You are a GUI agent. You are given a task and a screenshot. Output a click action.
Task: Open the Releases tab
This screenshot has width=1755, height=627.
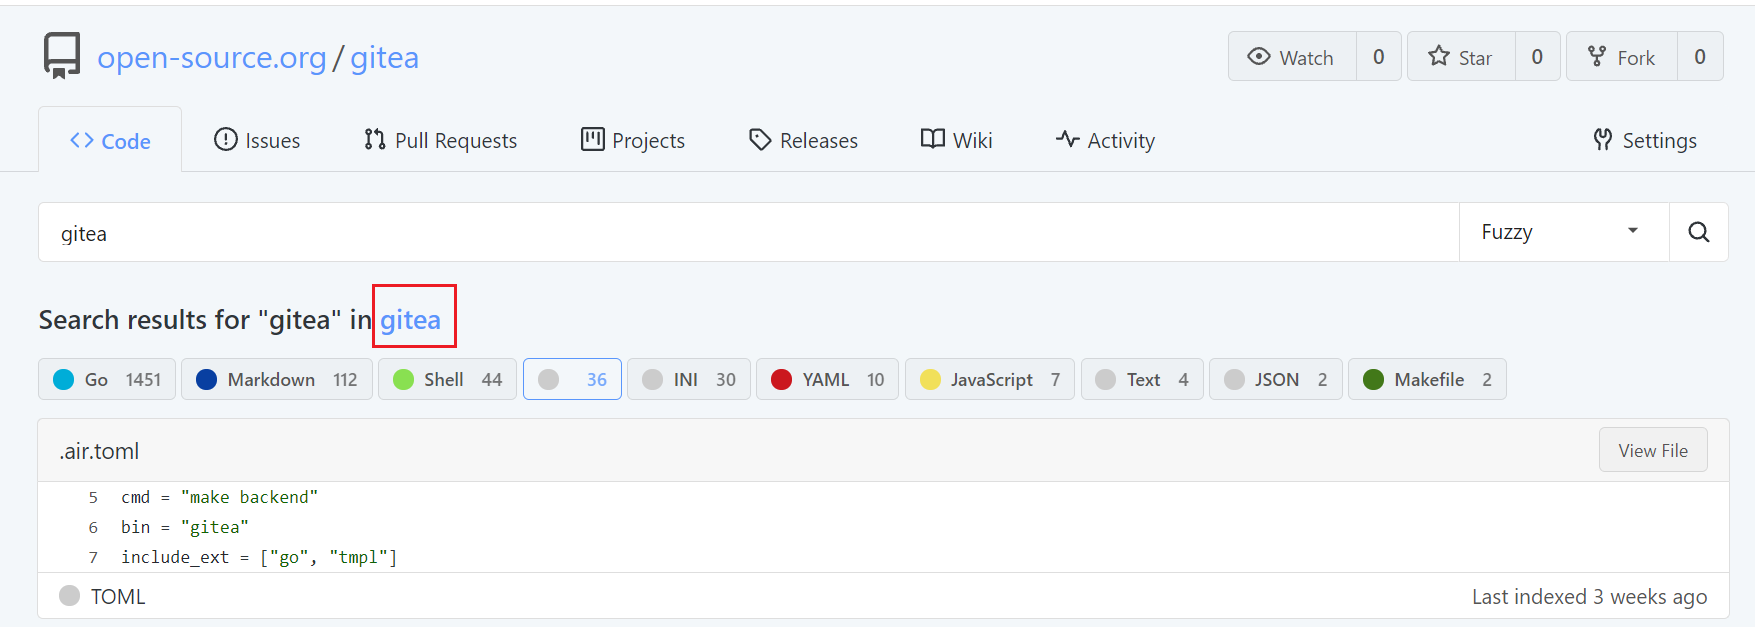click(x=803, y=140)
